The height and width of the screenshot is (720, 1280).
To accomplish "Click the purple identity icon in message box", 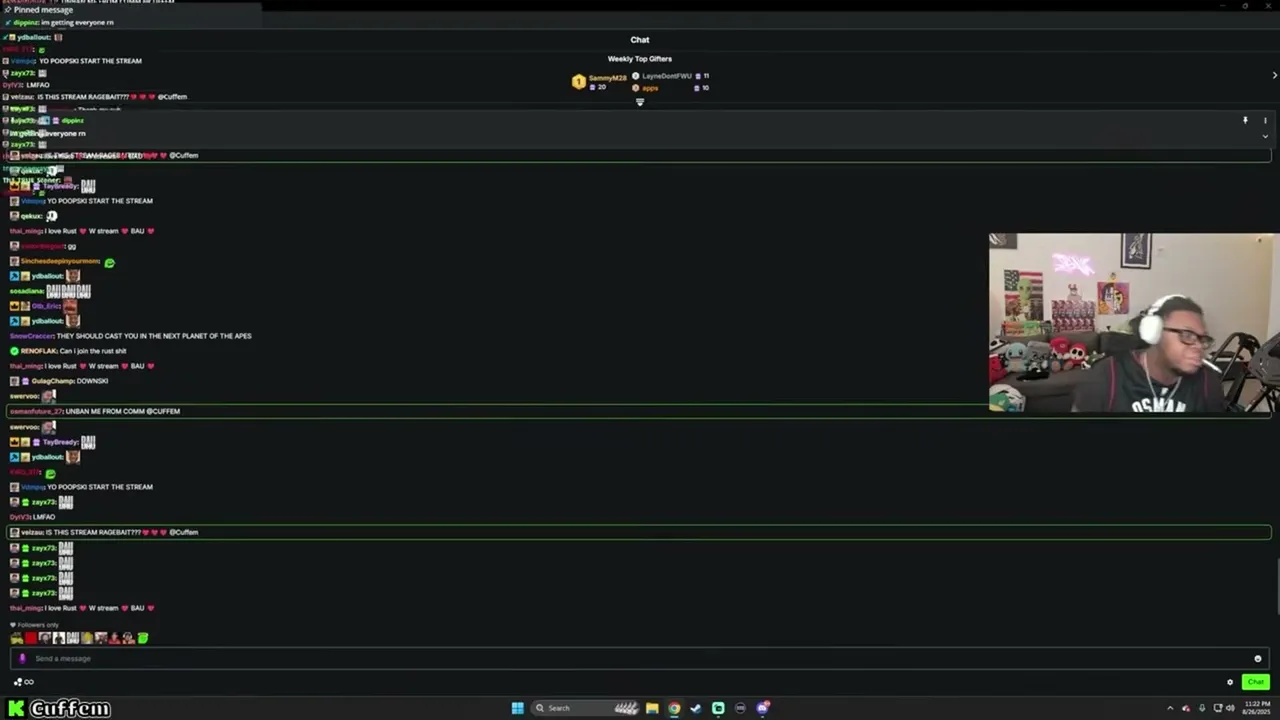I will (x=23, y=658).
